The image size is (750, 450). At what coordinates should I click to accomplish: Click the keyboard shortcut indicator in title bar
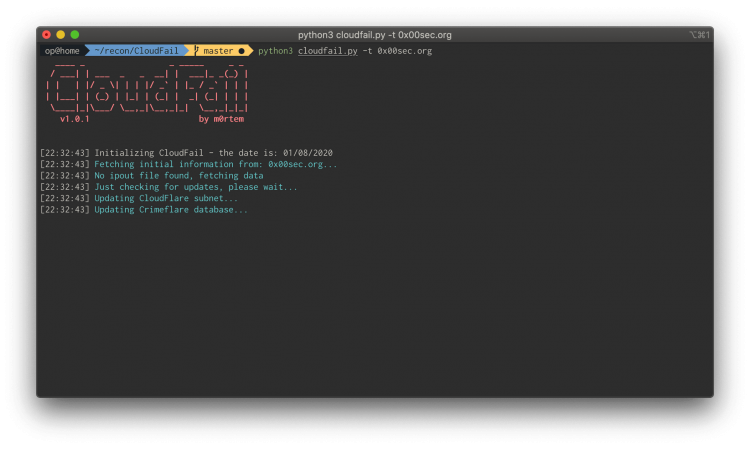point(699,34)
